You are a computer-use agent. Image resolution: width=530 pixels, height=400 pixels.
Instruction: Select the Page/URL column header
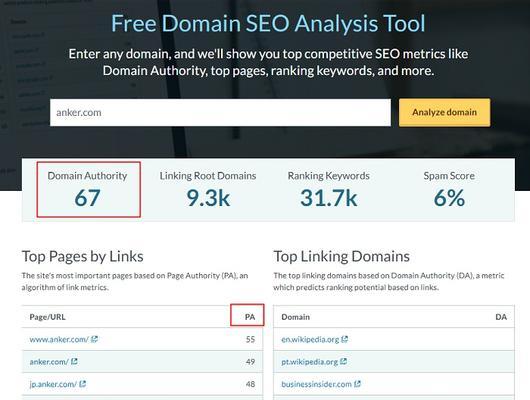(47, 317)
